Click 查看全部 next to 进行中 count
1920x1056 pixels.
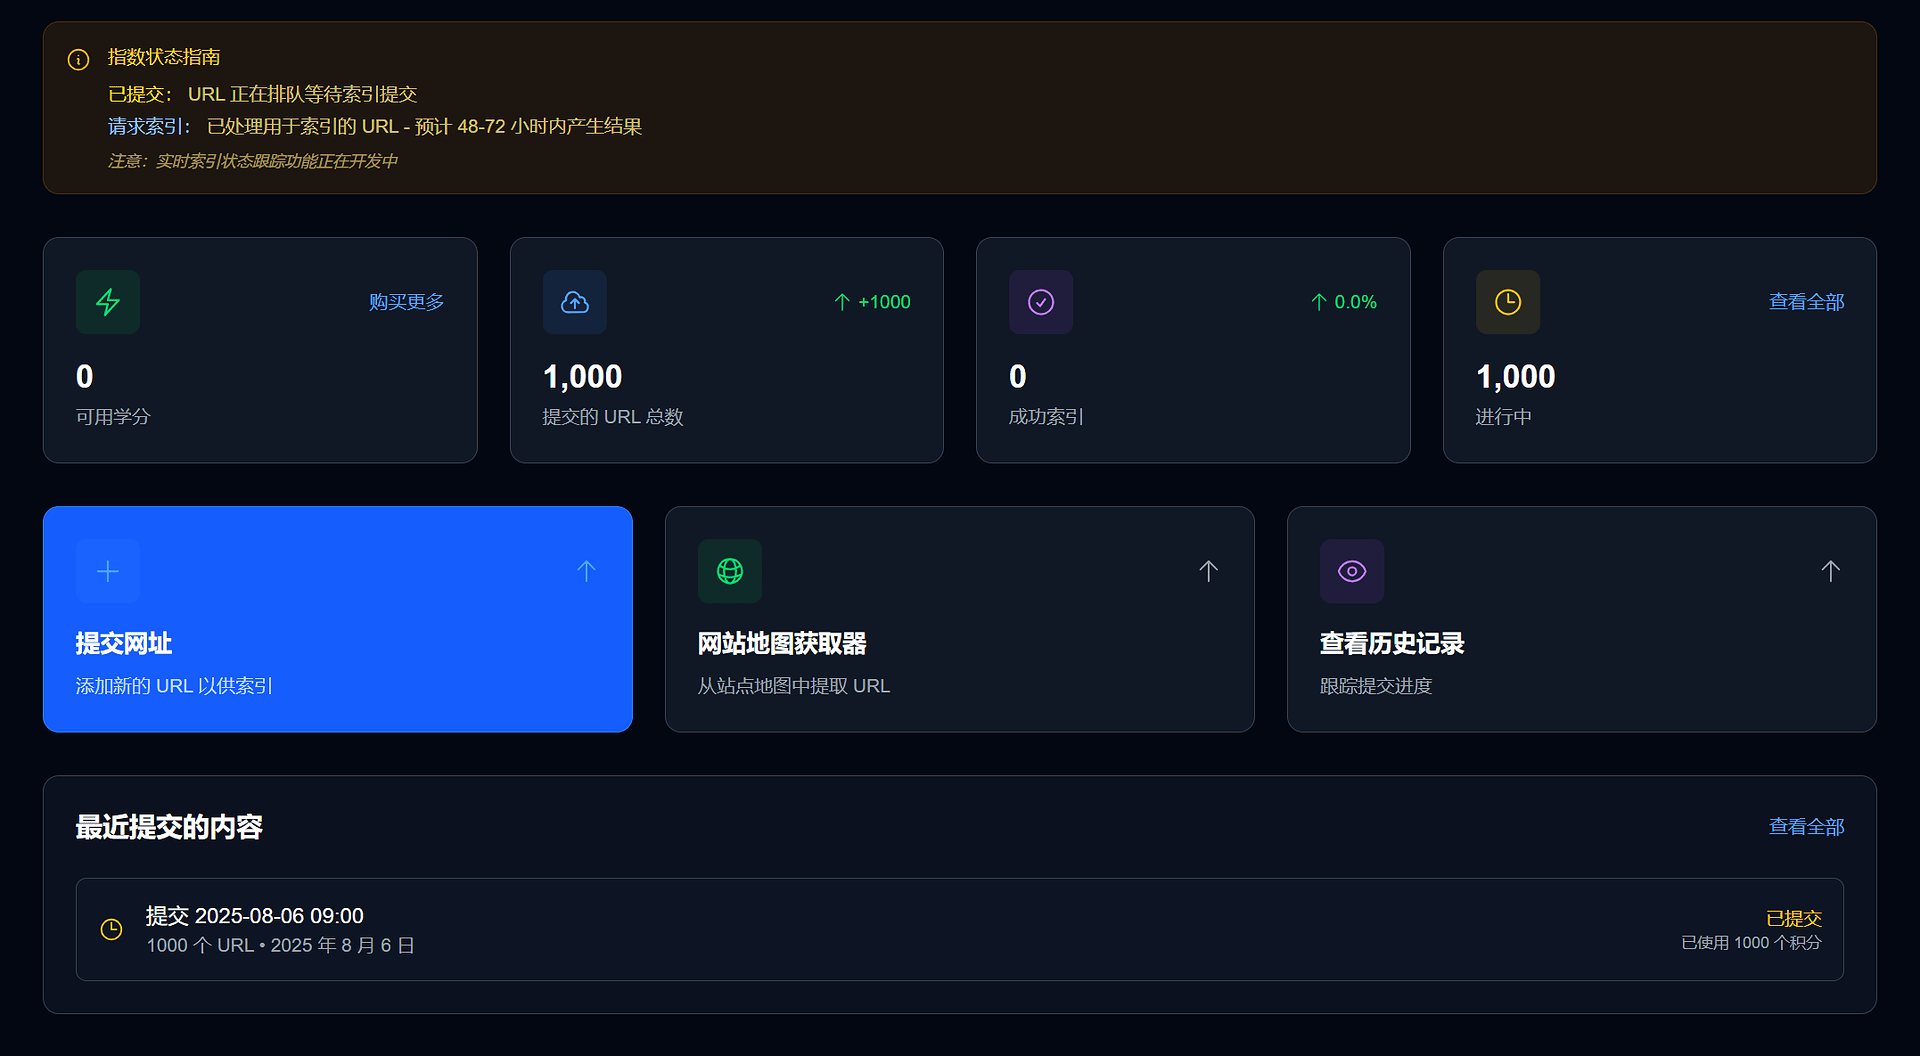click(1806, 301)
